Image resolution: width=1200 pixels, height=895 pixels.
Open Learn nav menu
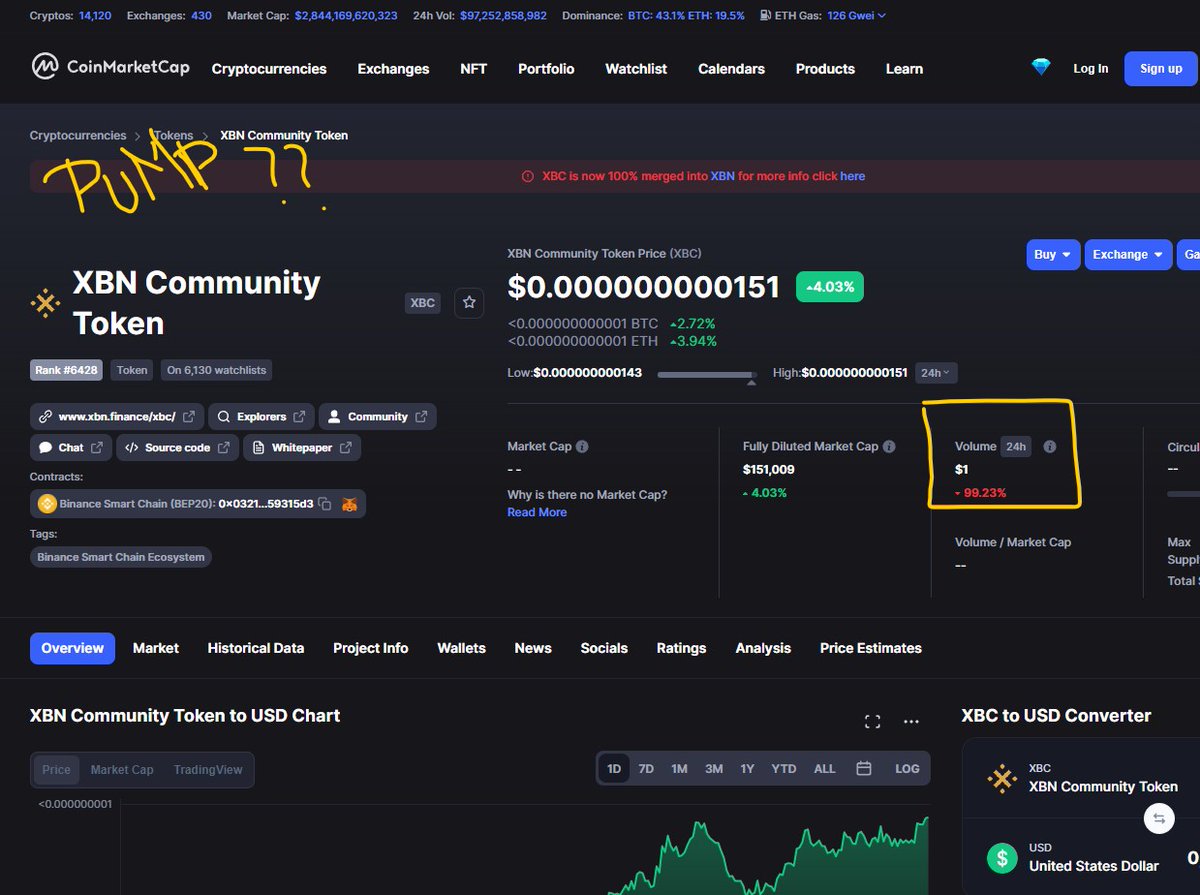(x=904, y=69)
